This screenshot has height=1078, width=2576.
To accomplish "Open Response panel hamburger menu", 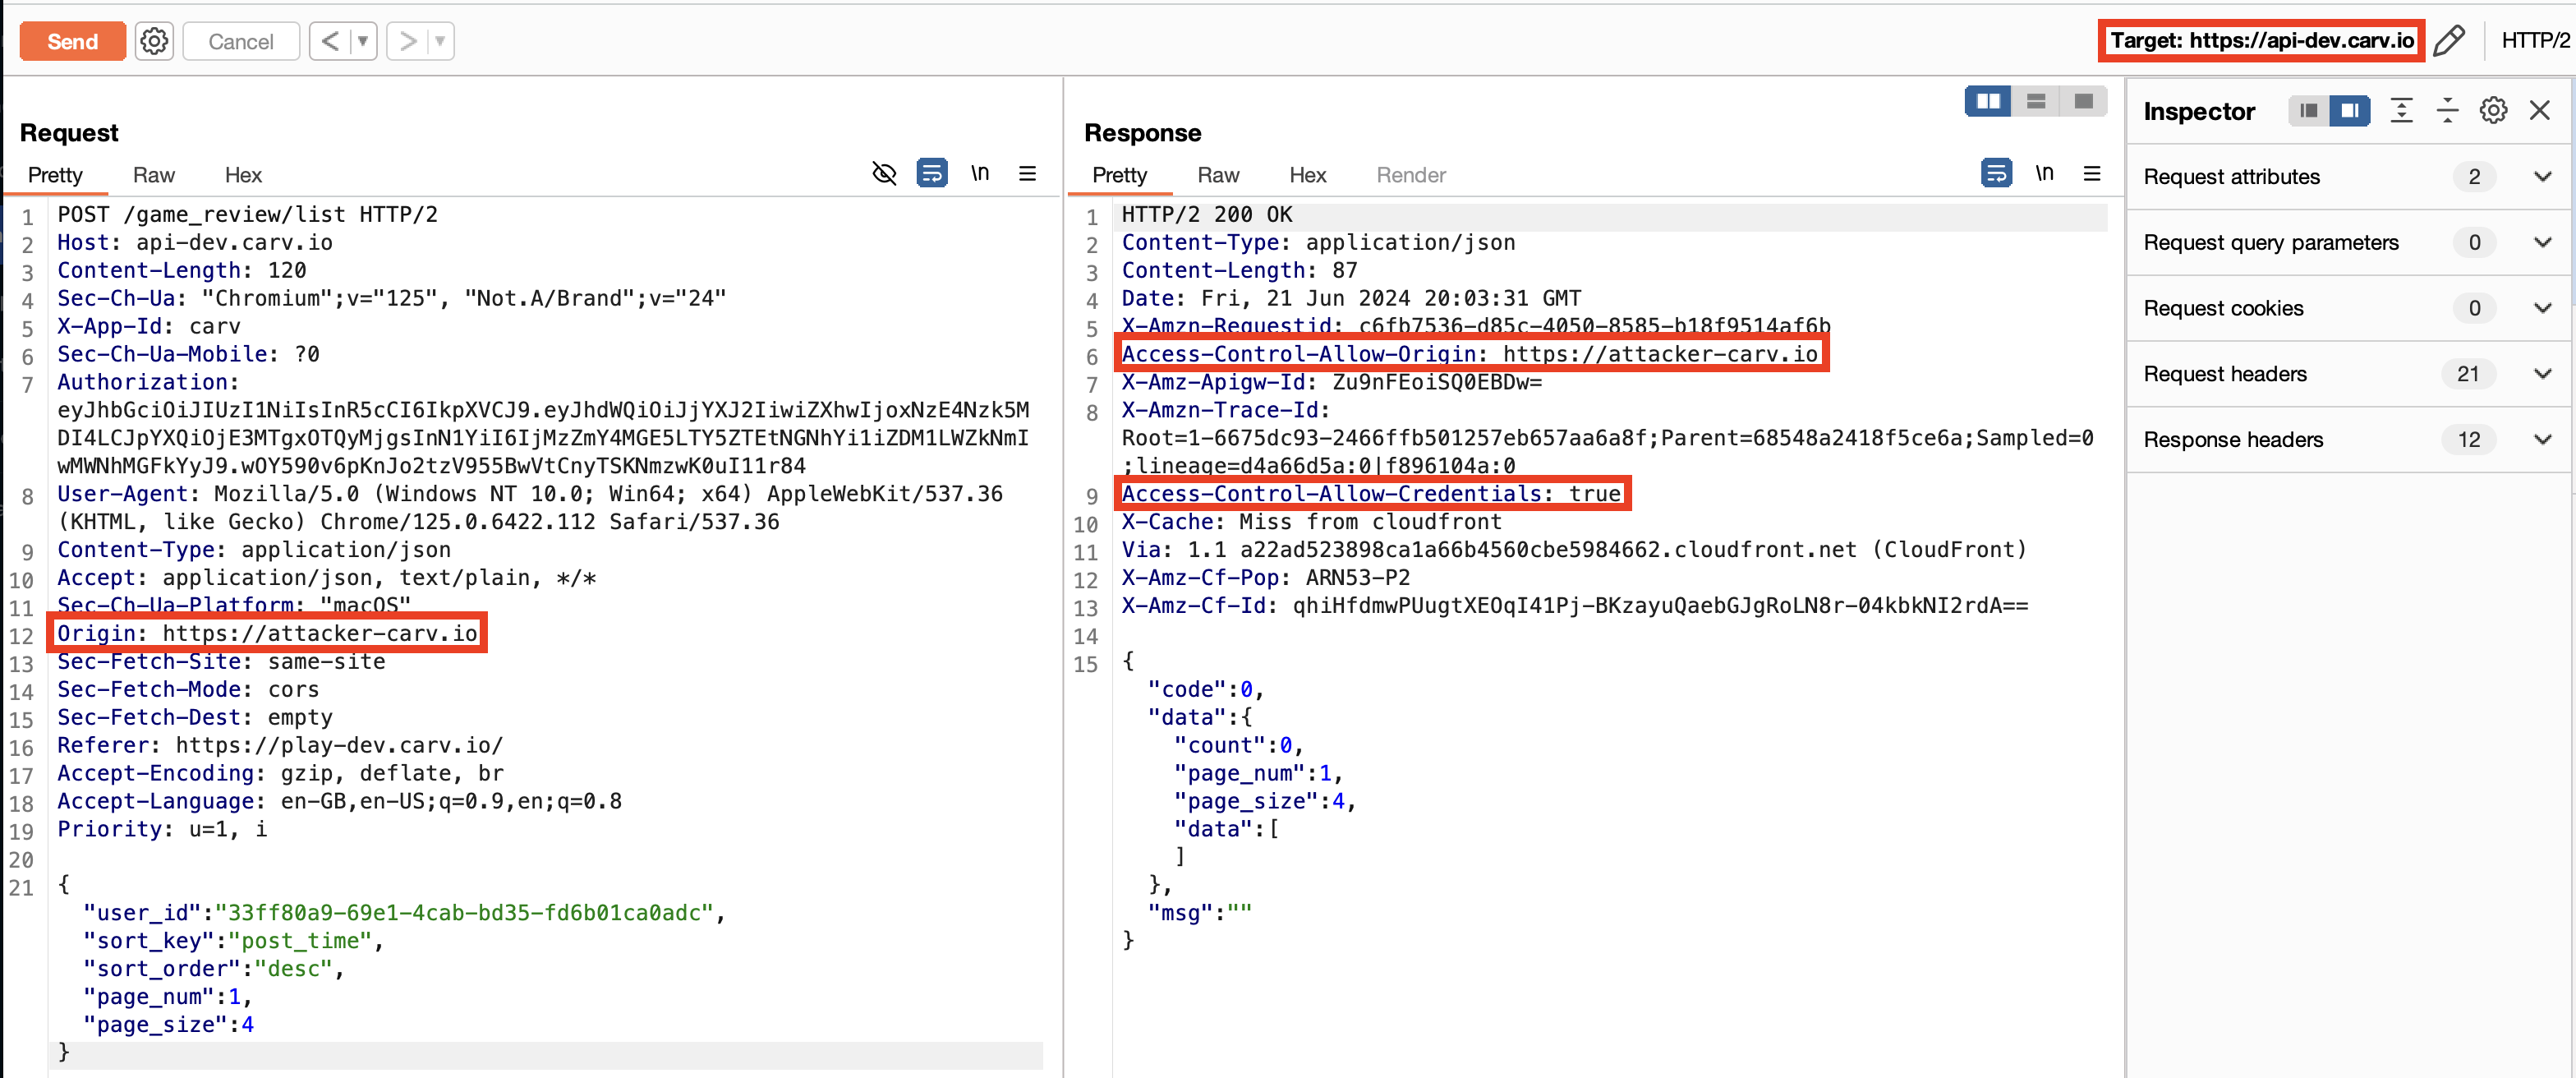I will [x=2091, y=174].
